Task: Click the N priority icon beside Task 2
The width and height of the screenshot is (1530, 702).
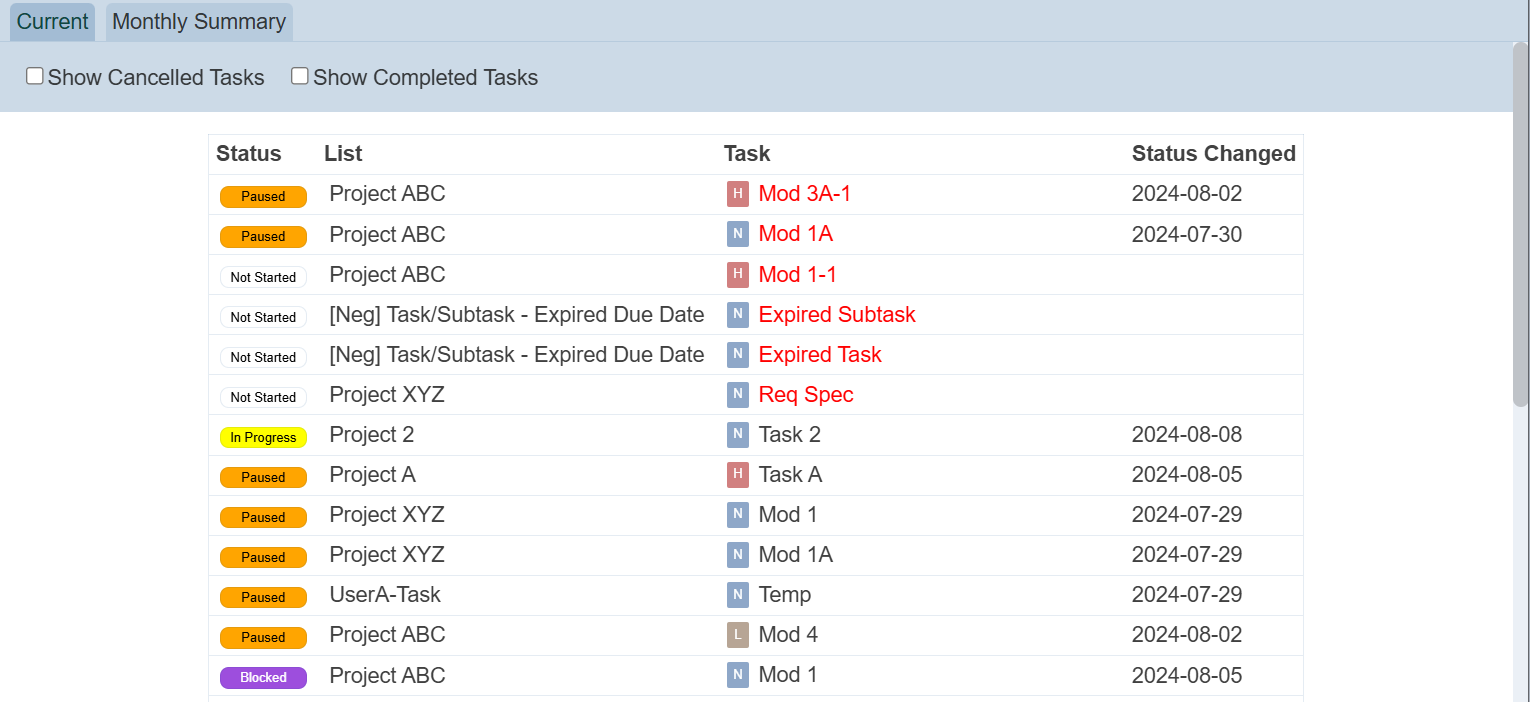Action: [737, 435]
